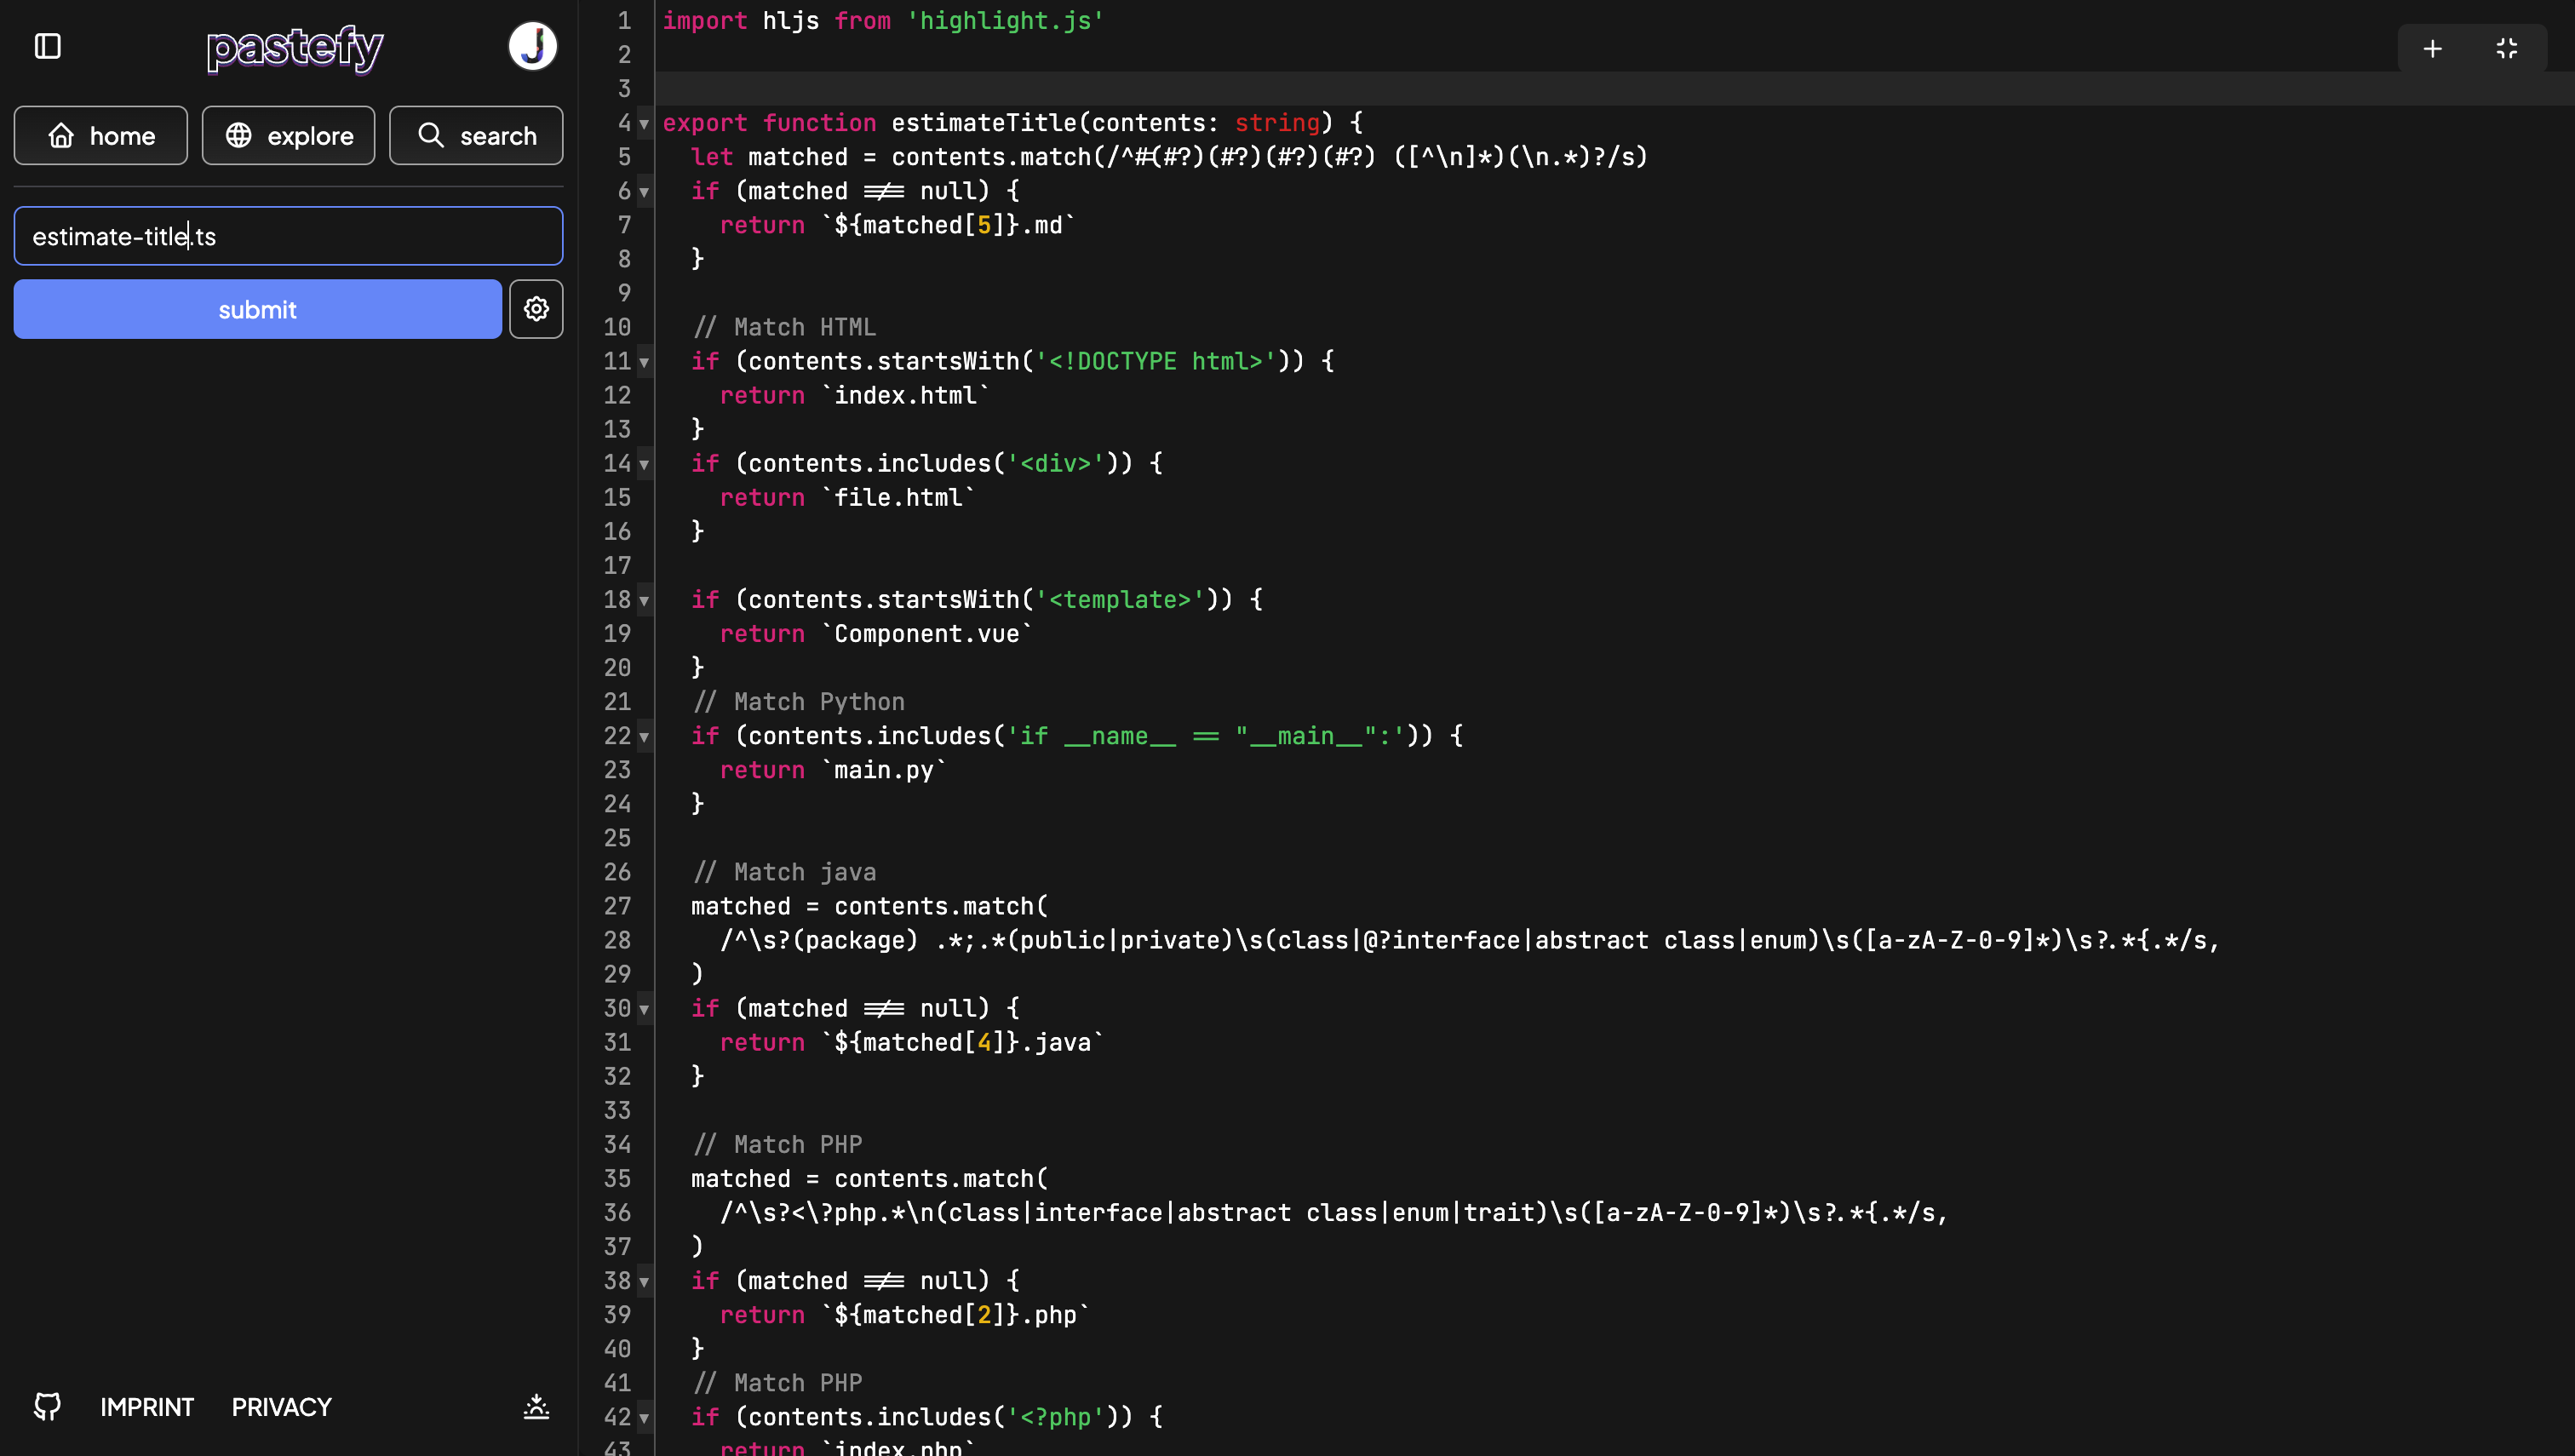Open the PRIVACY link
The width and height of the screenshot is (2575, 1456).
tap(281, 1406)
